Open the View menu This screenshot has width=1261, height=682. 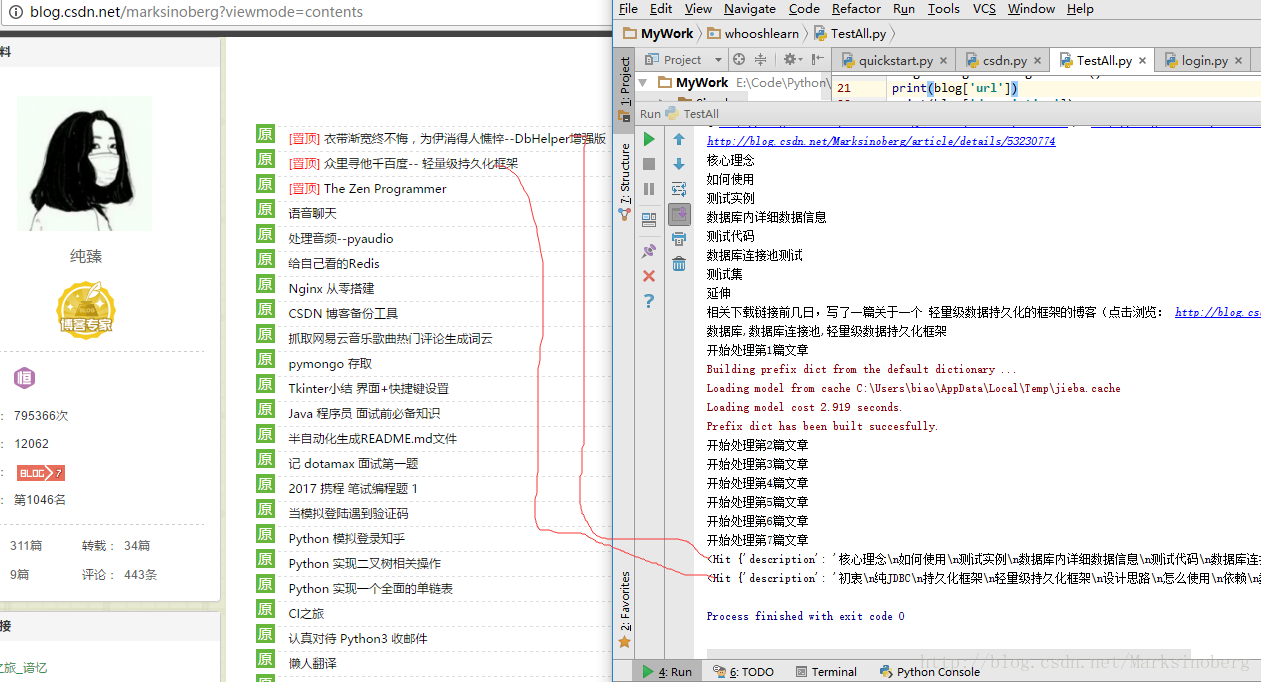point(698,9)
